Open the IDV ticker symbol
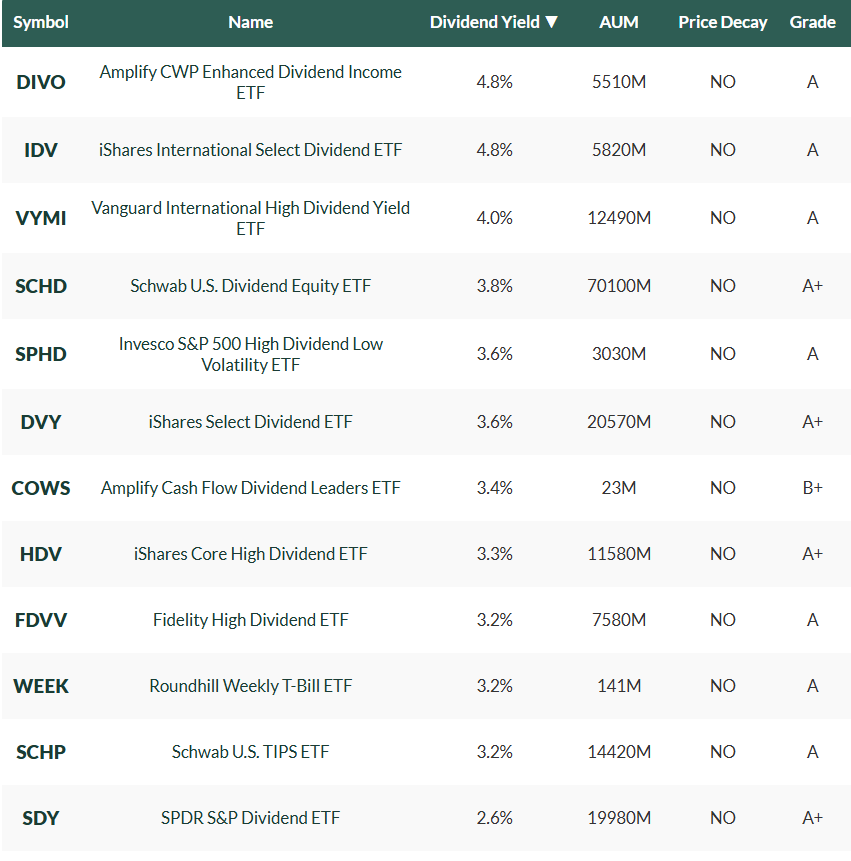Viewport: 851px width, 861px height. tap(41, 150)
